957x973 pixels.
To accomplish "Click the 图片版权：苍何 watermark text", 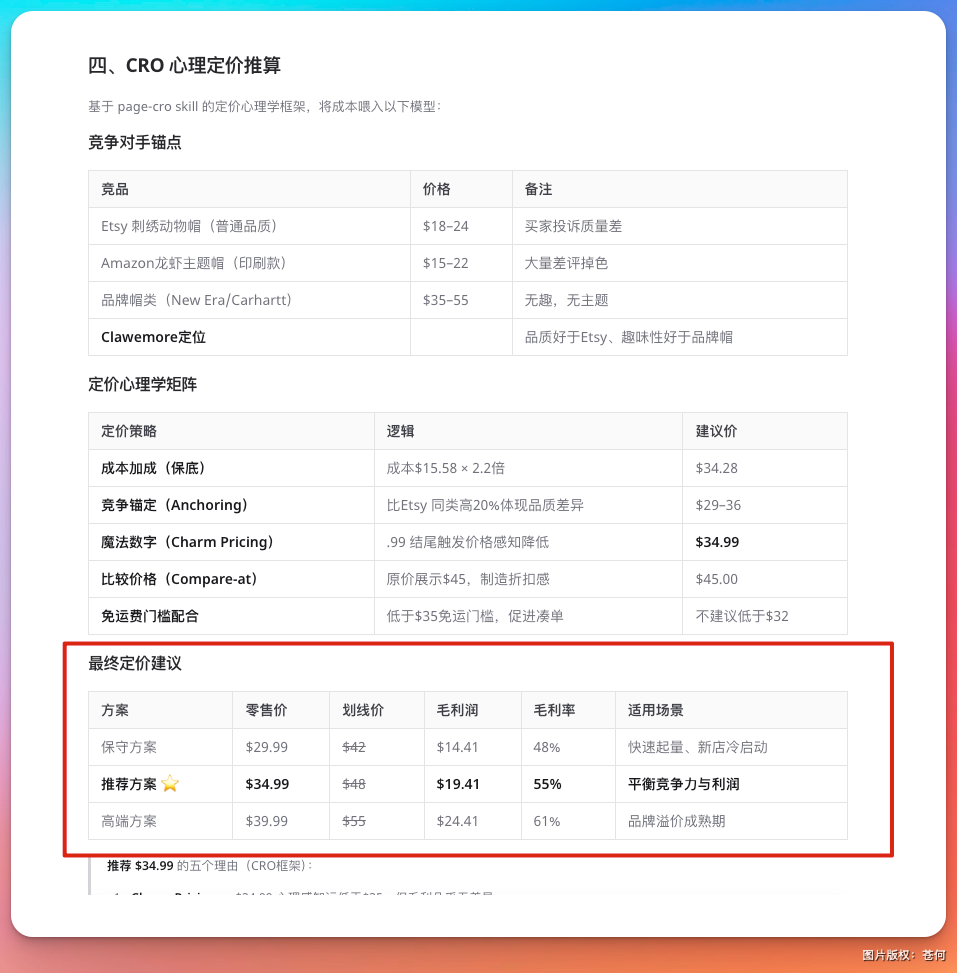I will point(903,955).
